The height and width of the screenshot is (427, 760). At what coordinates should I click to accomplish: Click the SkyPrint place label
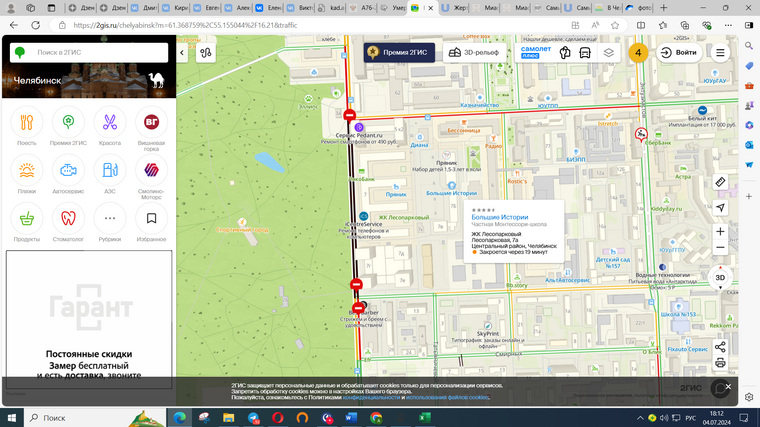[x=488, y=333]
